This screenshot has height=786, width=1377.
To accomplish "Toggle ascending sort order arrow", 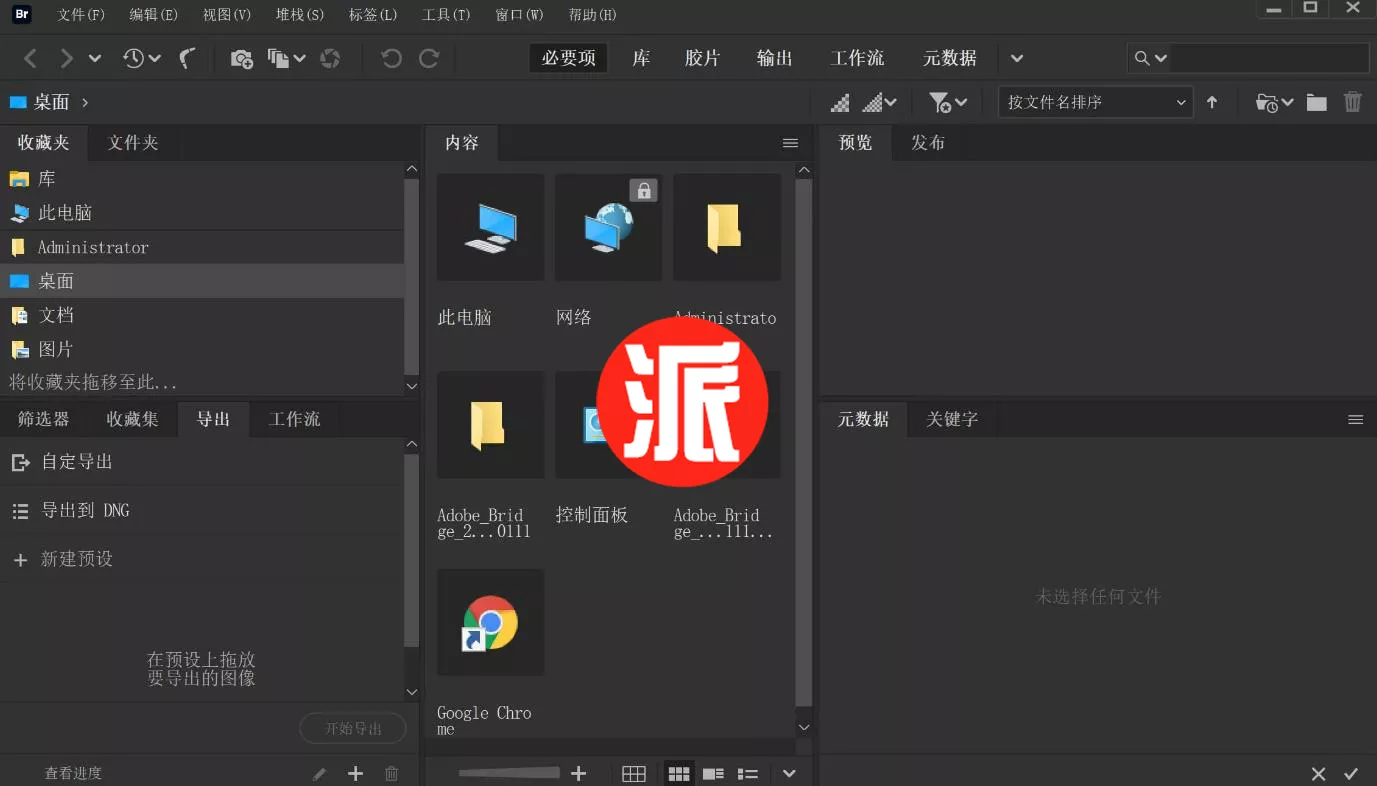I will pos(1212,102).
